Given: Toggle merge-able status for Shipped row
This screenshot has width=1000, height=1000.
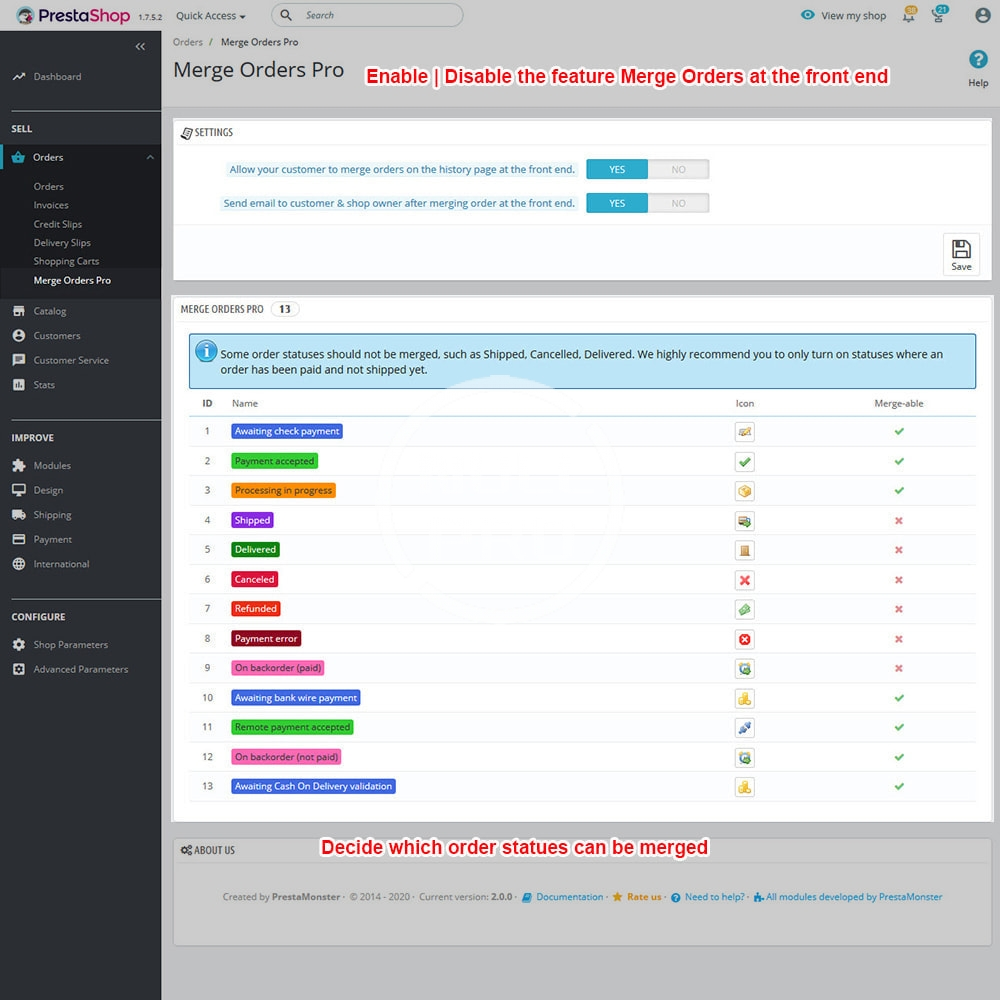Looking at the screenshot, I should pos(898,521).
